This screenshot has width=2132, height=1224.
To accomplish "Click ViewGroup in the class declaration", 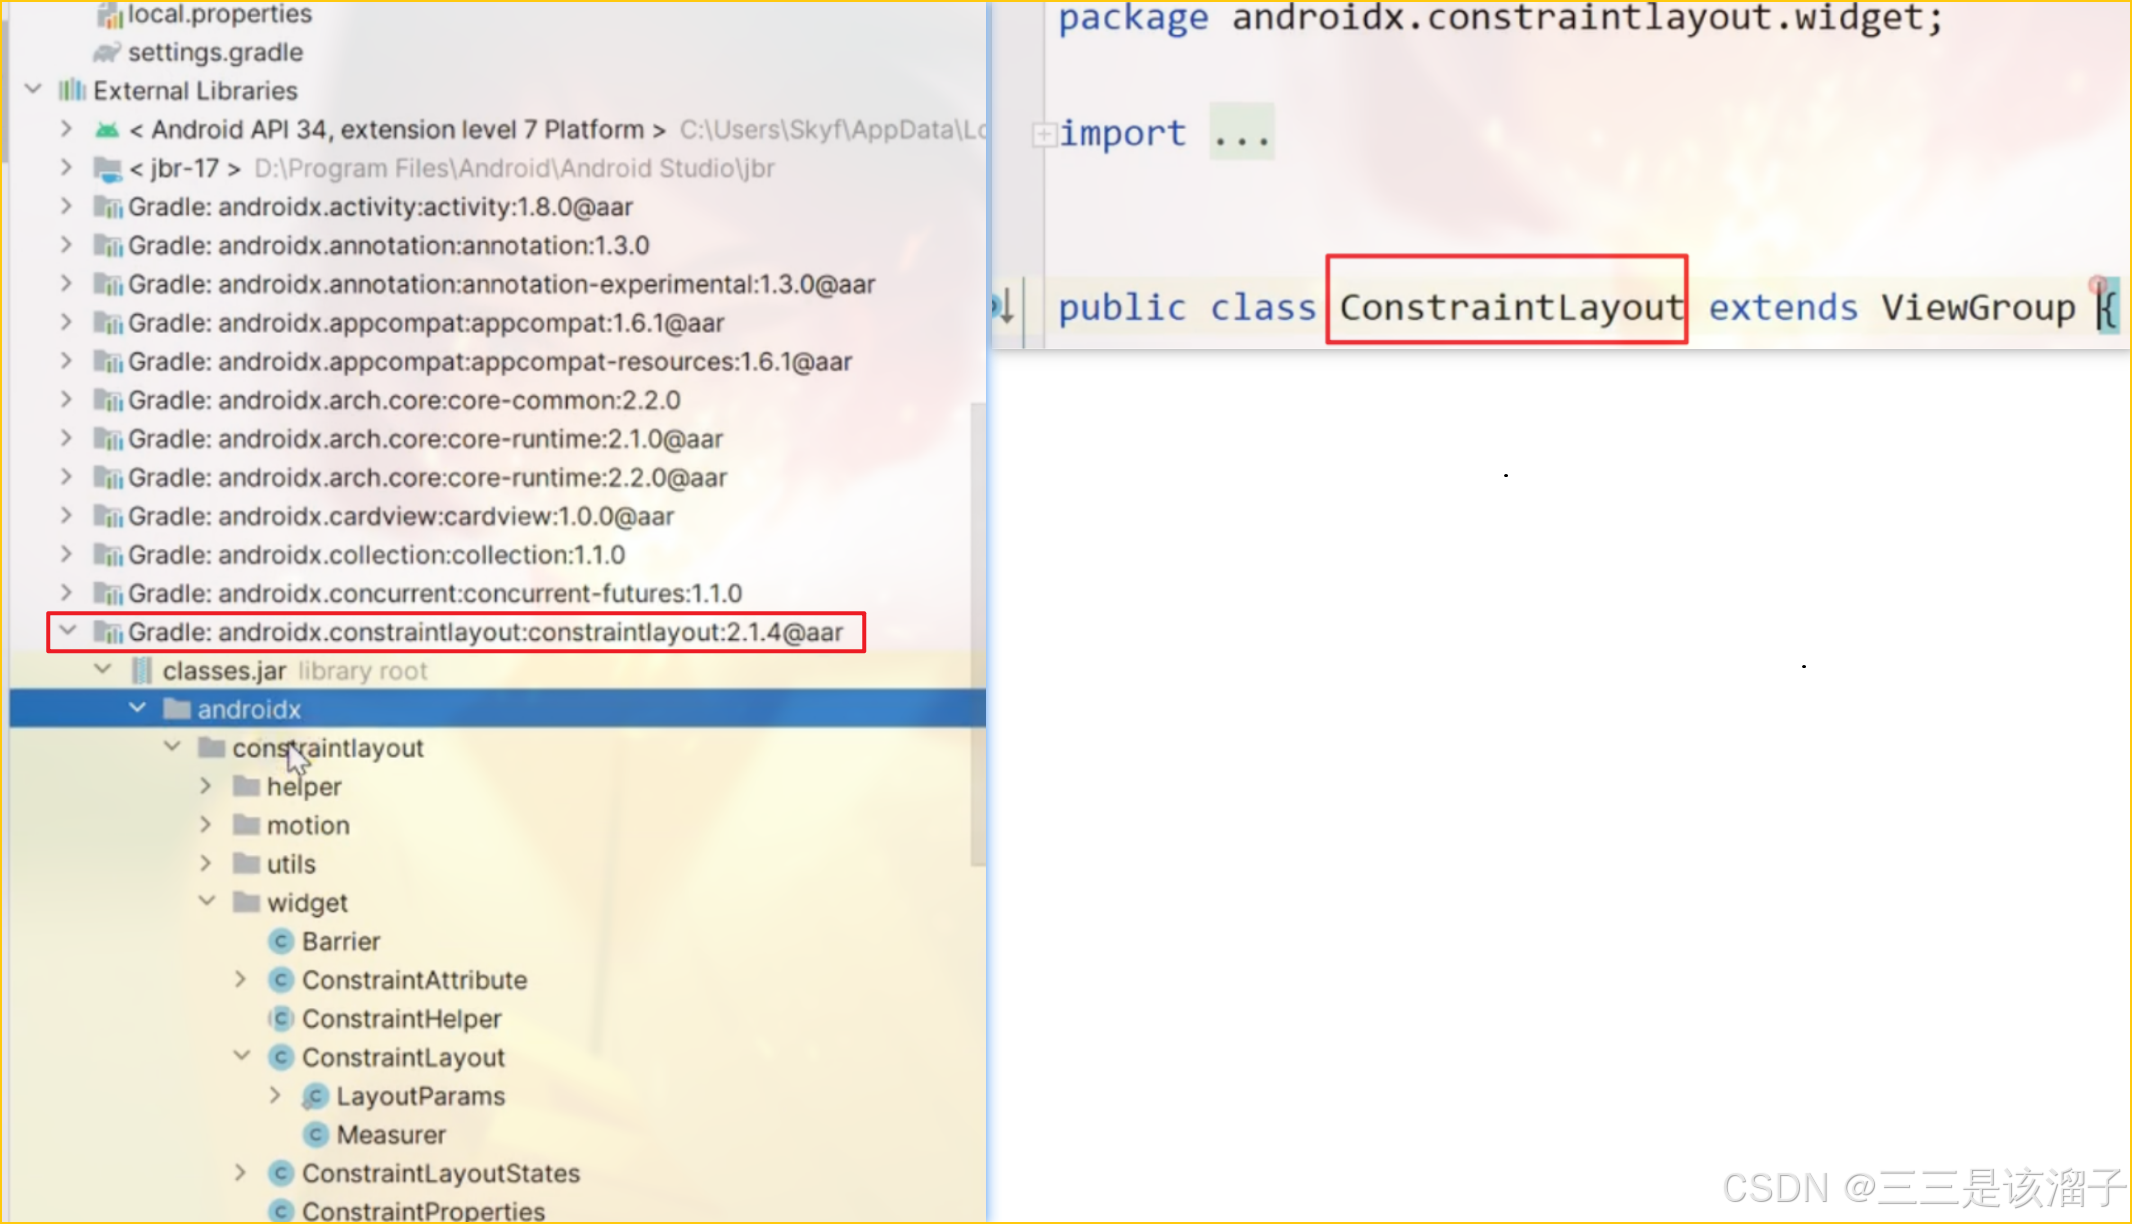I will coord(1977,307).
